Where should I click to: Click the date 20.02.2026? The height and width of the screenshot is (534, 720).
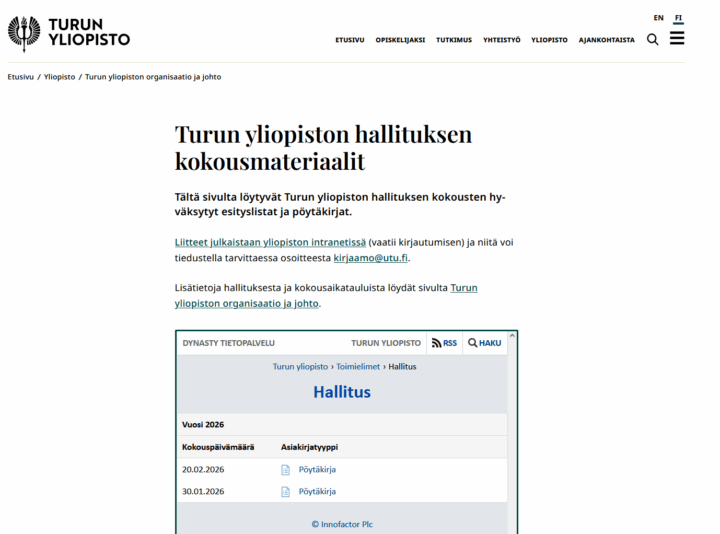(x=203, y=469)
